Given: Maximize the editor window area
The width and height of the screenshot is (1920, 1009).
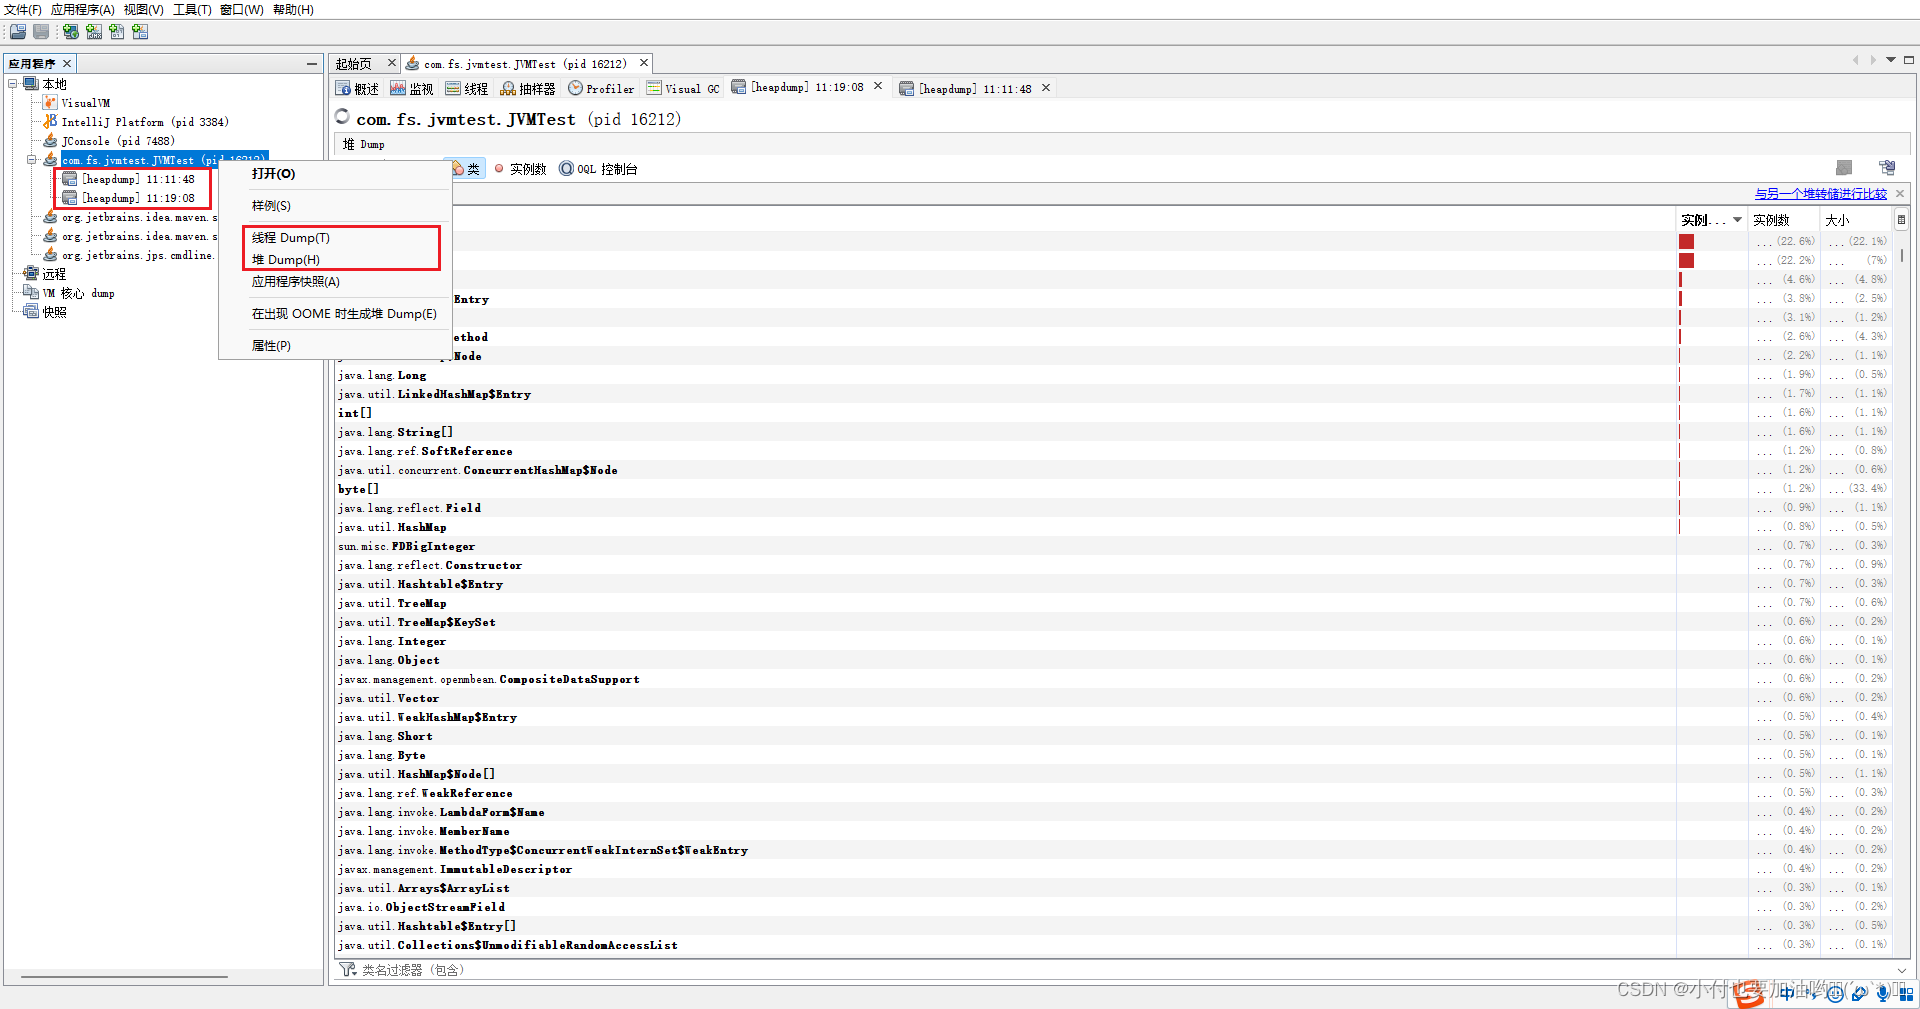Looking at the screenshot, I should pyautogui.click(x=1909, y=60).
